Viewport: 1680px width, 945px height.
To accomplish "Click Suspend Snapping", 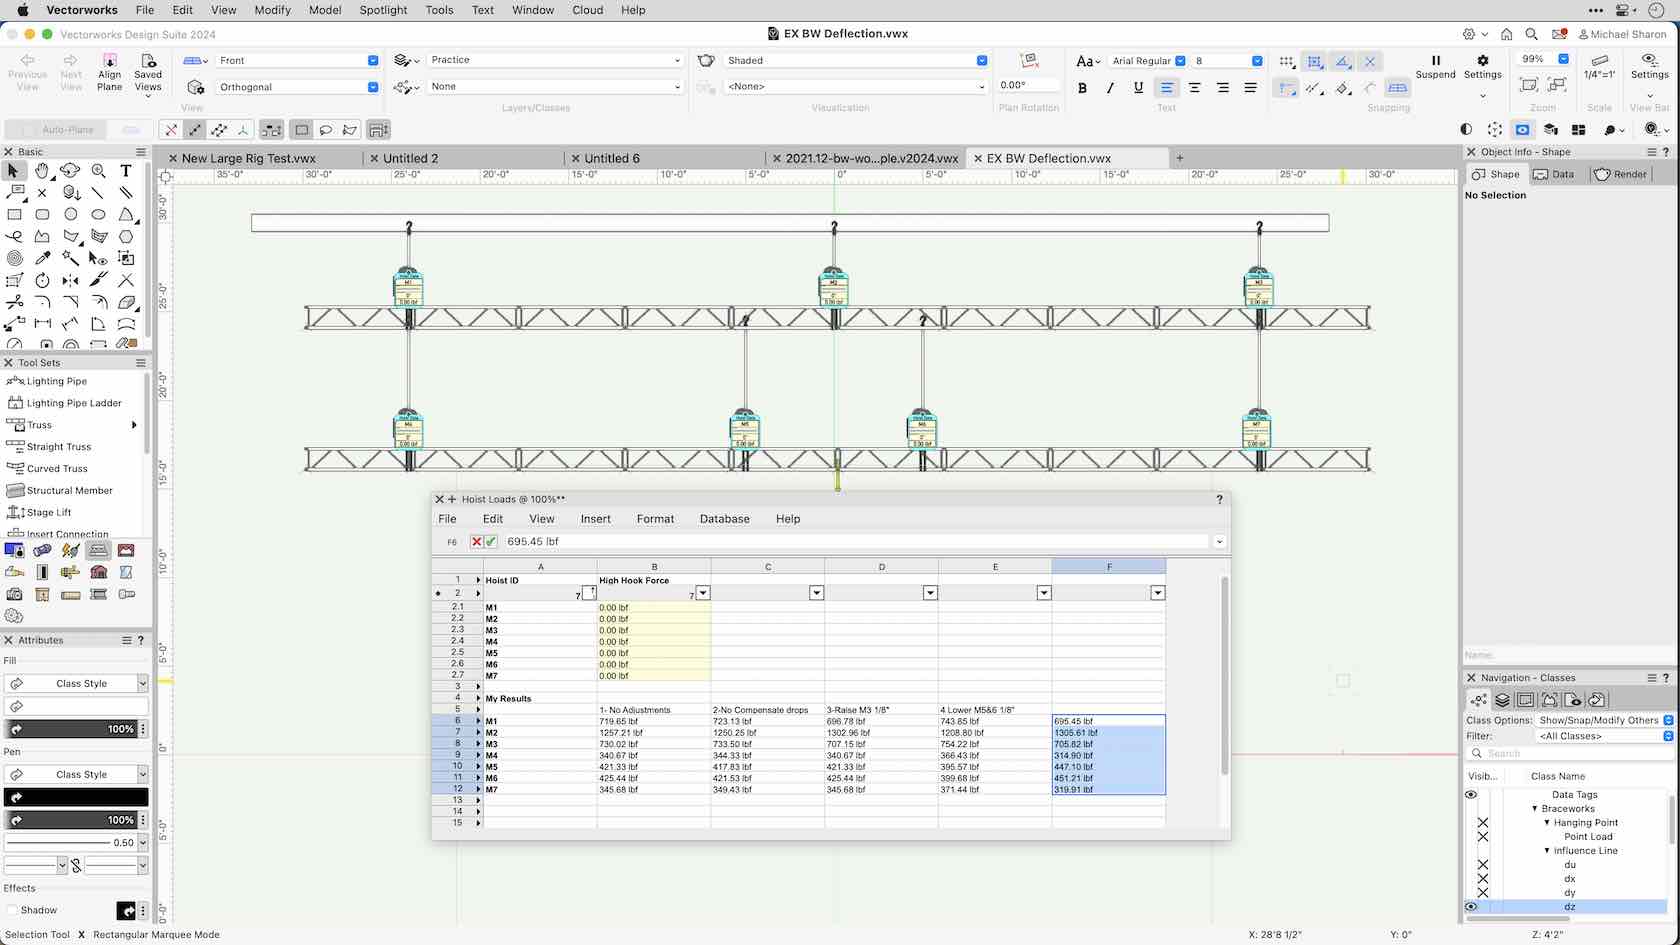I will (x=1436, y=66).
